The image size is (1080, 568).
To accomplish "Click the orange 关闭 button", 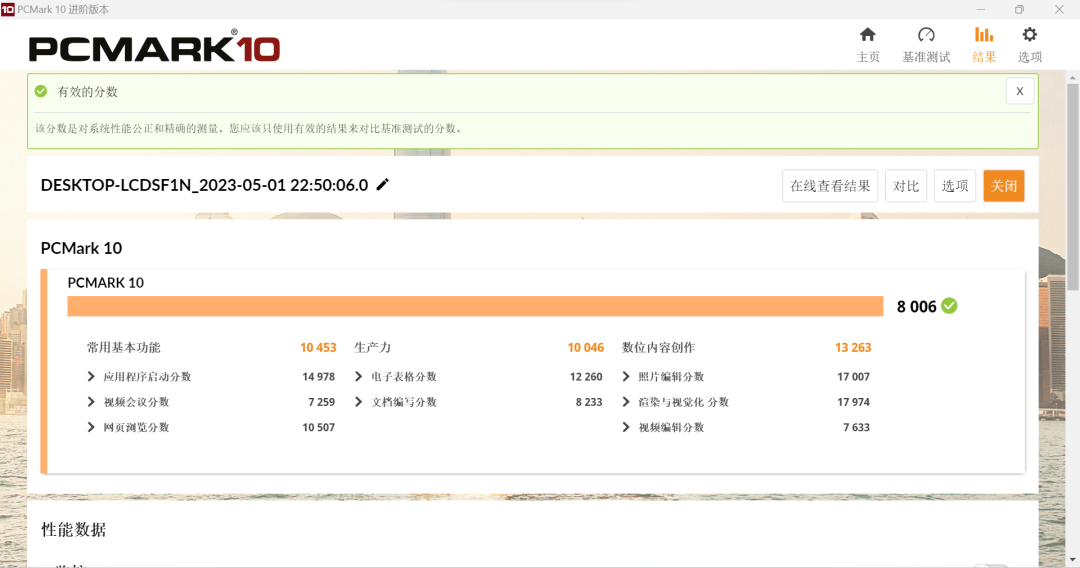I will click(1004, 186).
